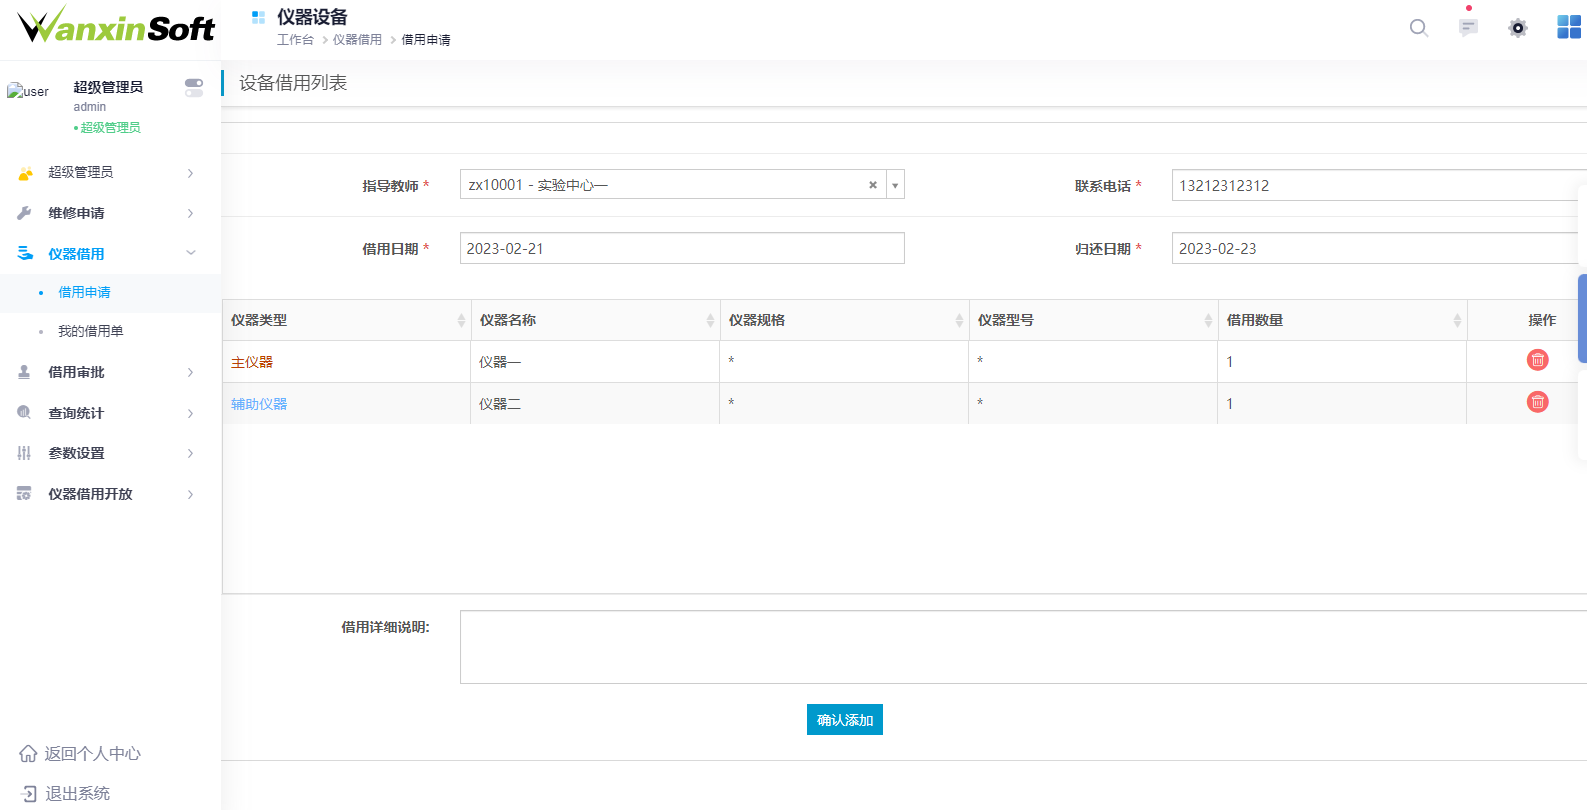Image resolution: width=1587 pixels, height=810 pixels.
Task: Toggle the switch beside 超级管理员 profile
Action: pyautogui.click(x=194, y=88)
